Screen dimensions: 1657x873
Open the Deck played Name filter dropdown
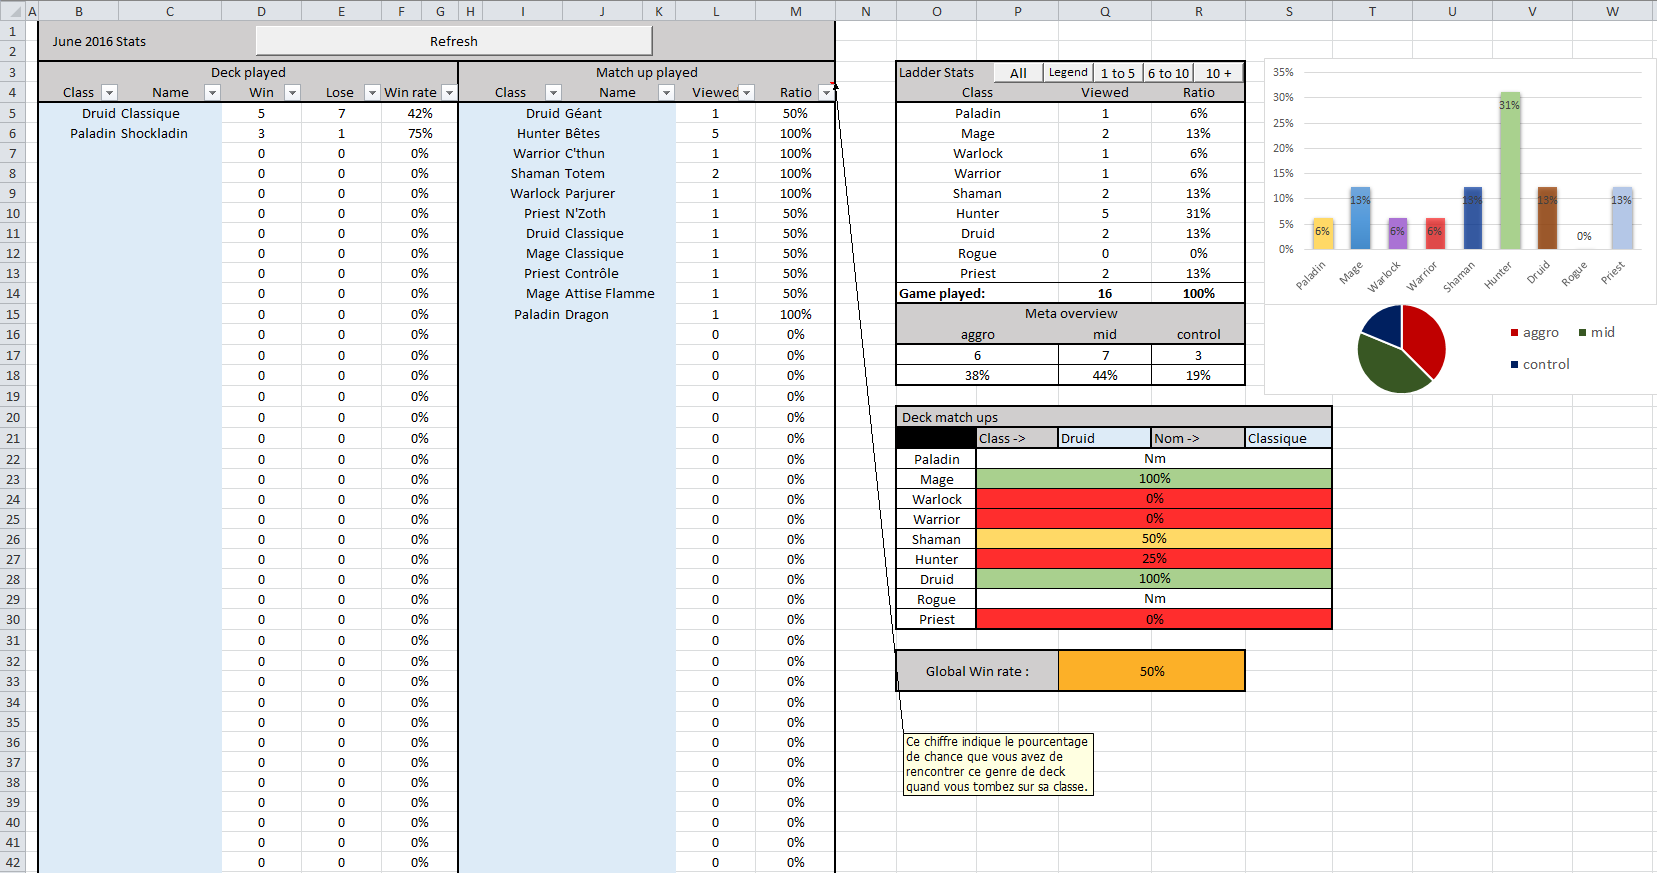(x=212, y=93)
